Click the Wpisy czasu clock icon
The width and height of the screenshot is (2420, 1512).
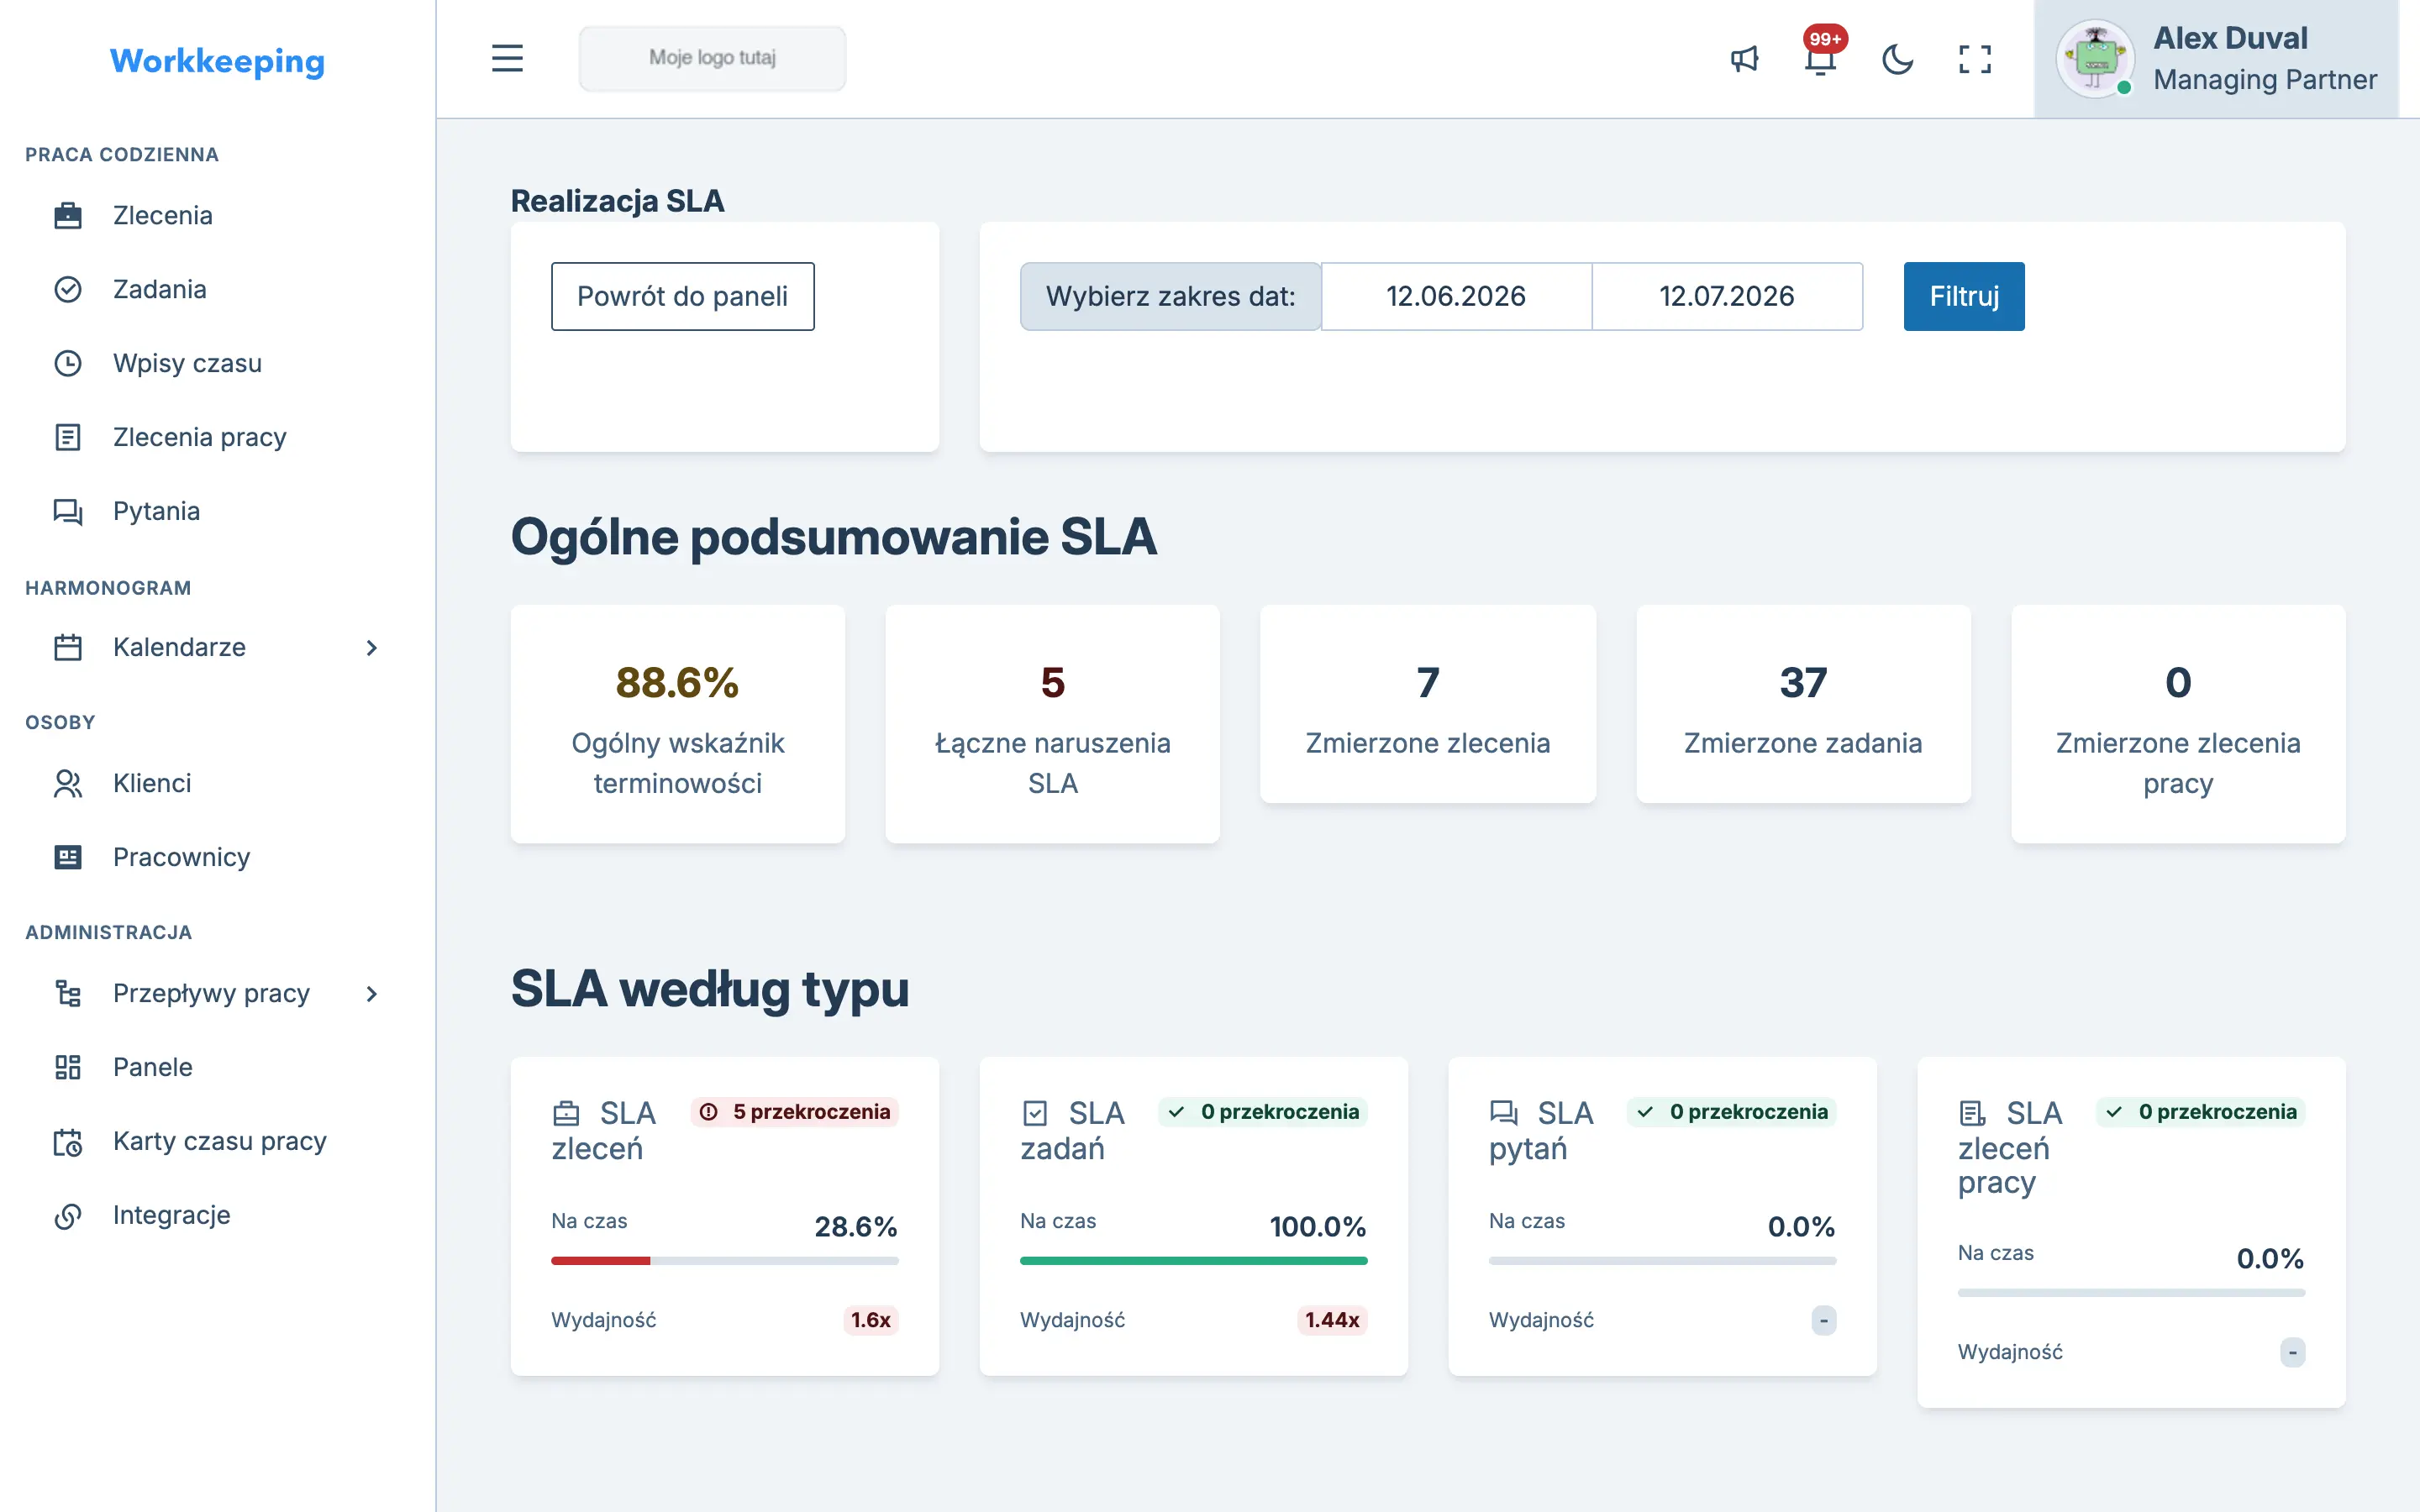[68, 363]
